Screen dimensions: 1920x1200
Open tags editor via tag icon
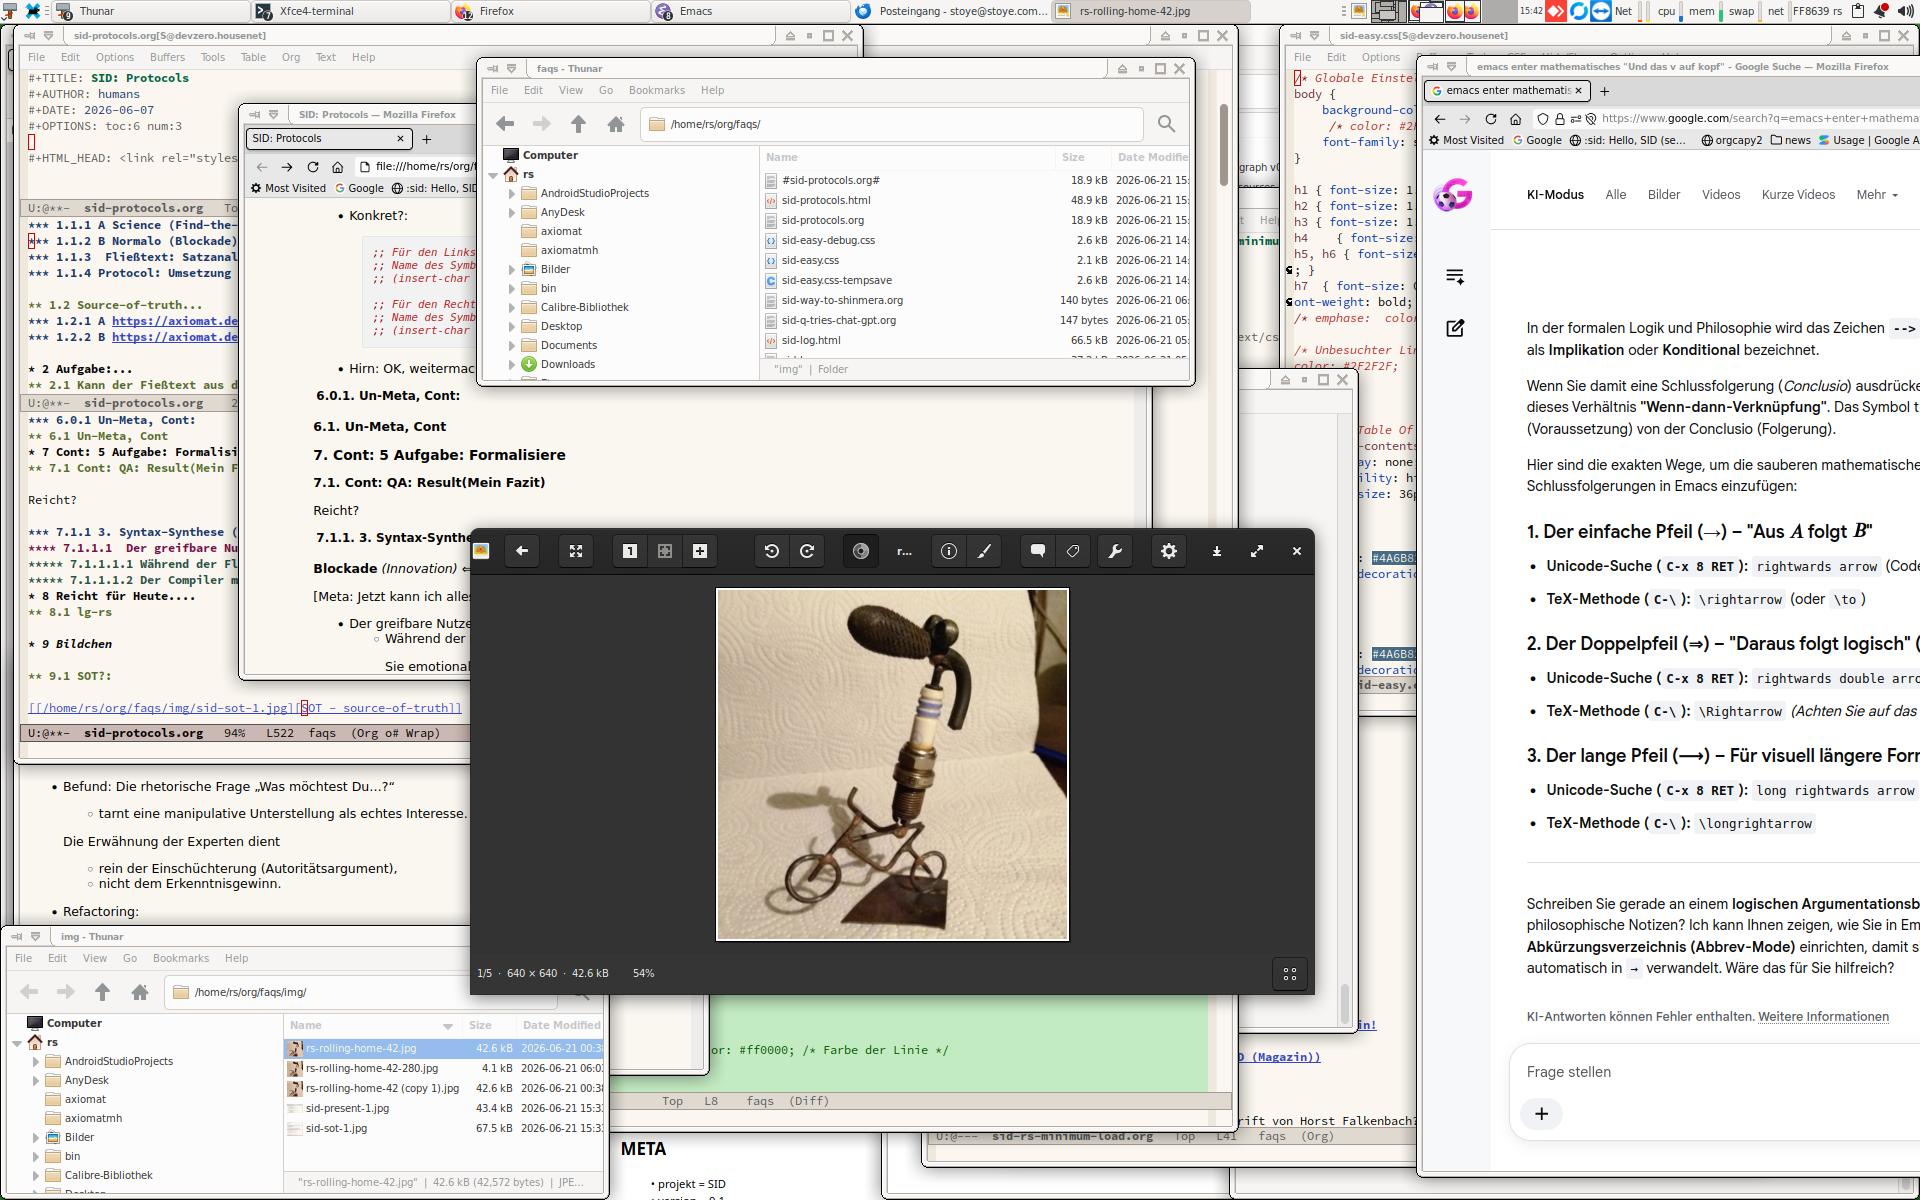[1073, 551]
